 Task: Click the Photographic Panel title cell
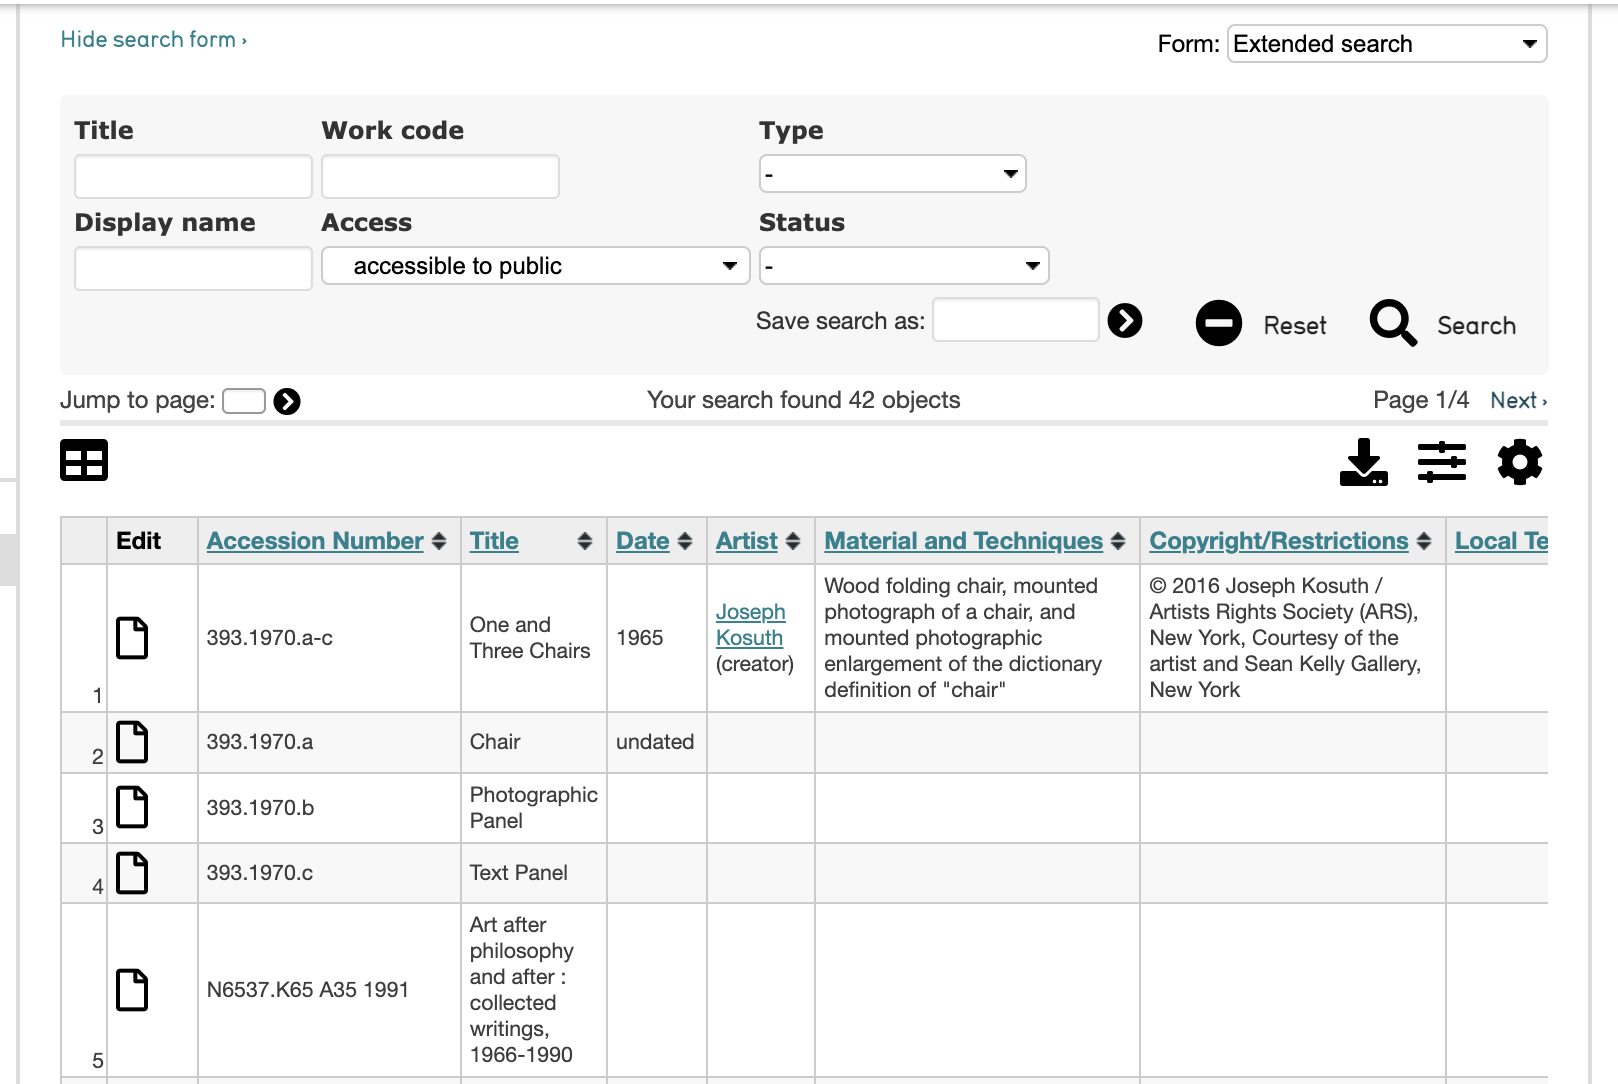[534, 808]
